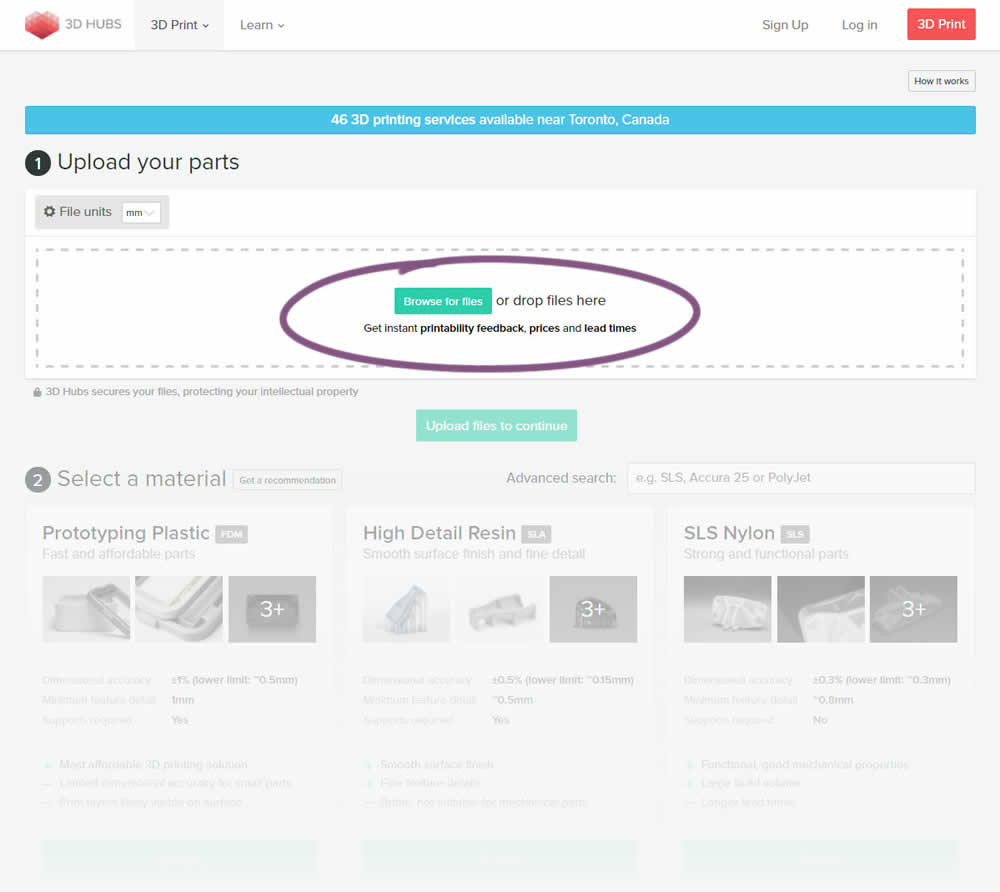1000x892 pixels.
Task: Open the 3+ thumbnail under Prototyping Plastic
Action: click(272, 609)
